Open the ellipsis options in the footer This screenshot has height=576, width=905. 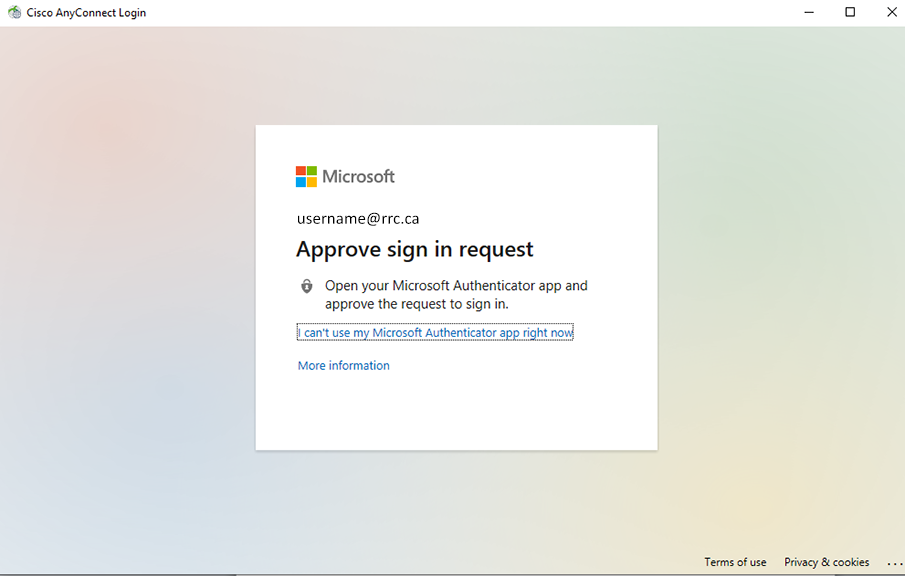pyautogui.click(x=894, y=563)
